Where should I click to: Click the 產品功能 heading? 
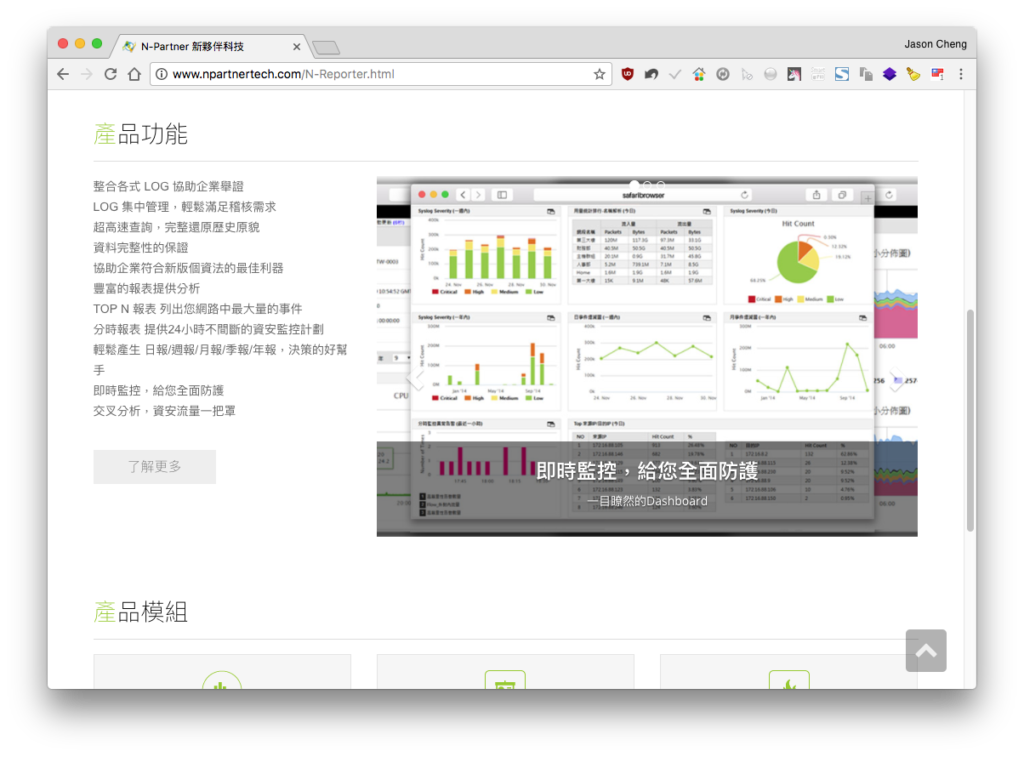pyautogui.click(x=140, y=134)
